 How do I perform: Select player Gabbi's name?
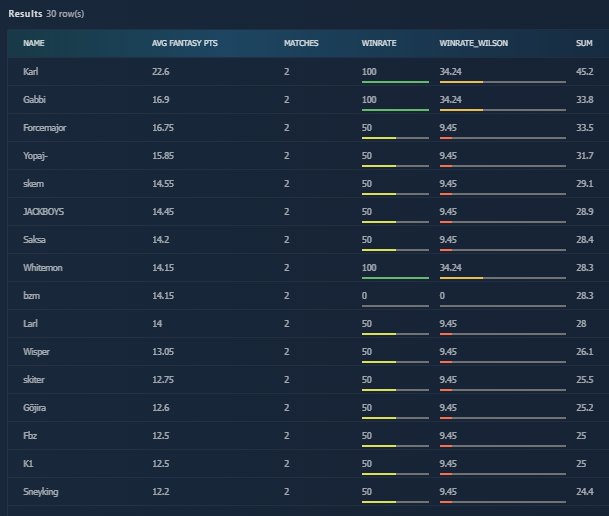click(x=34, y=100)
